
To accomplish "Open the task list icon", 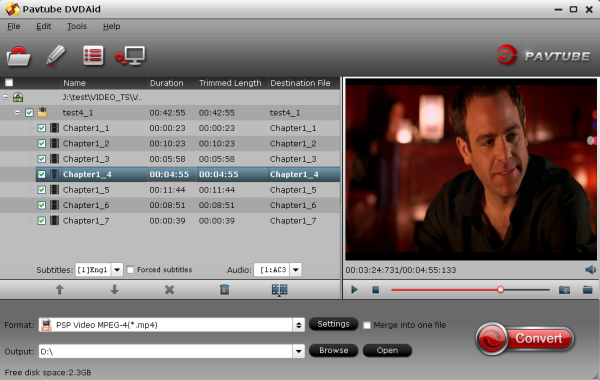I will [93, 56].
